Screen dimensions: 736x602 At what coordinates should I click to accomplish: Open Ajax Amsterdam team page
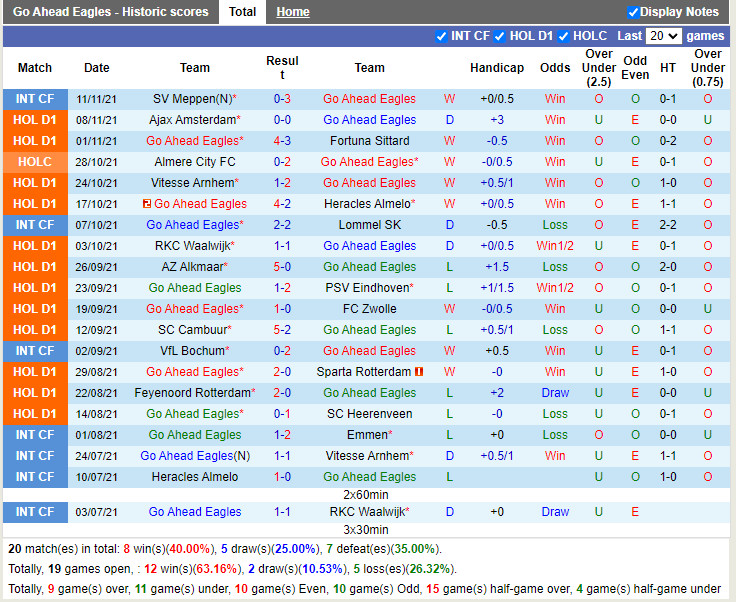191,120
